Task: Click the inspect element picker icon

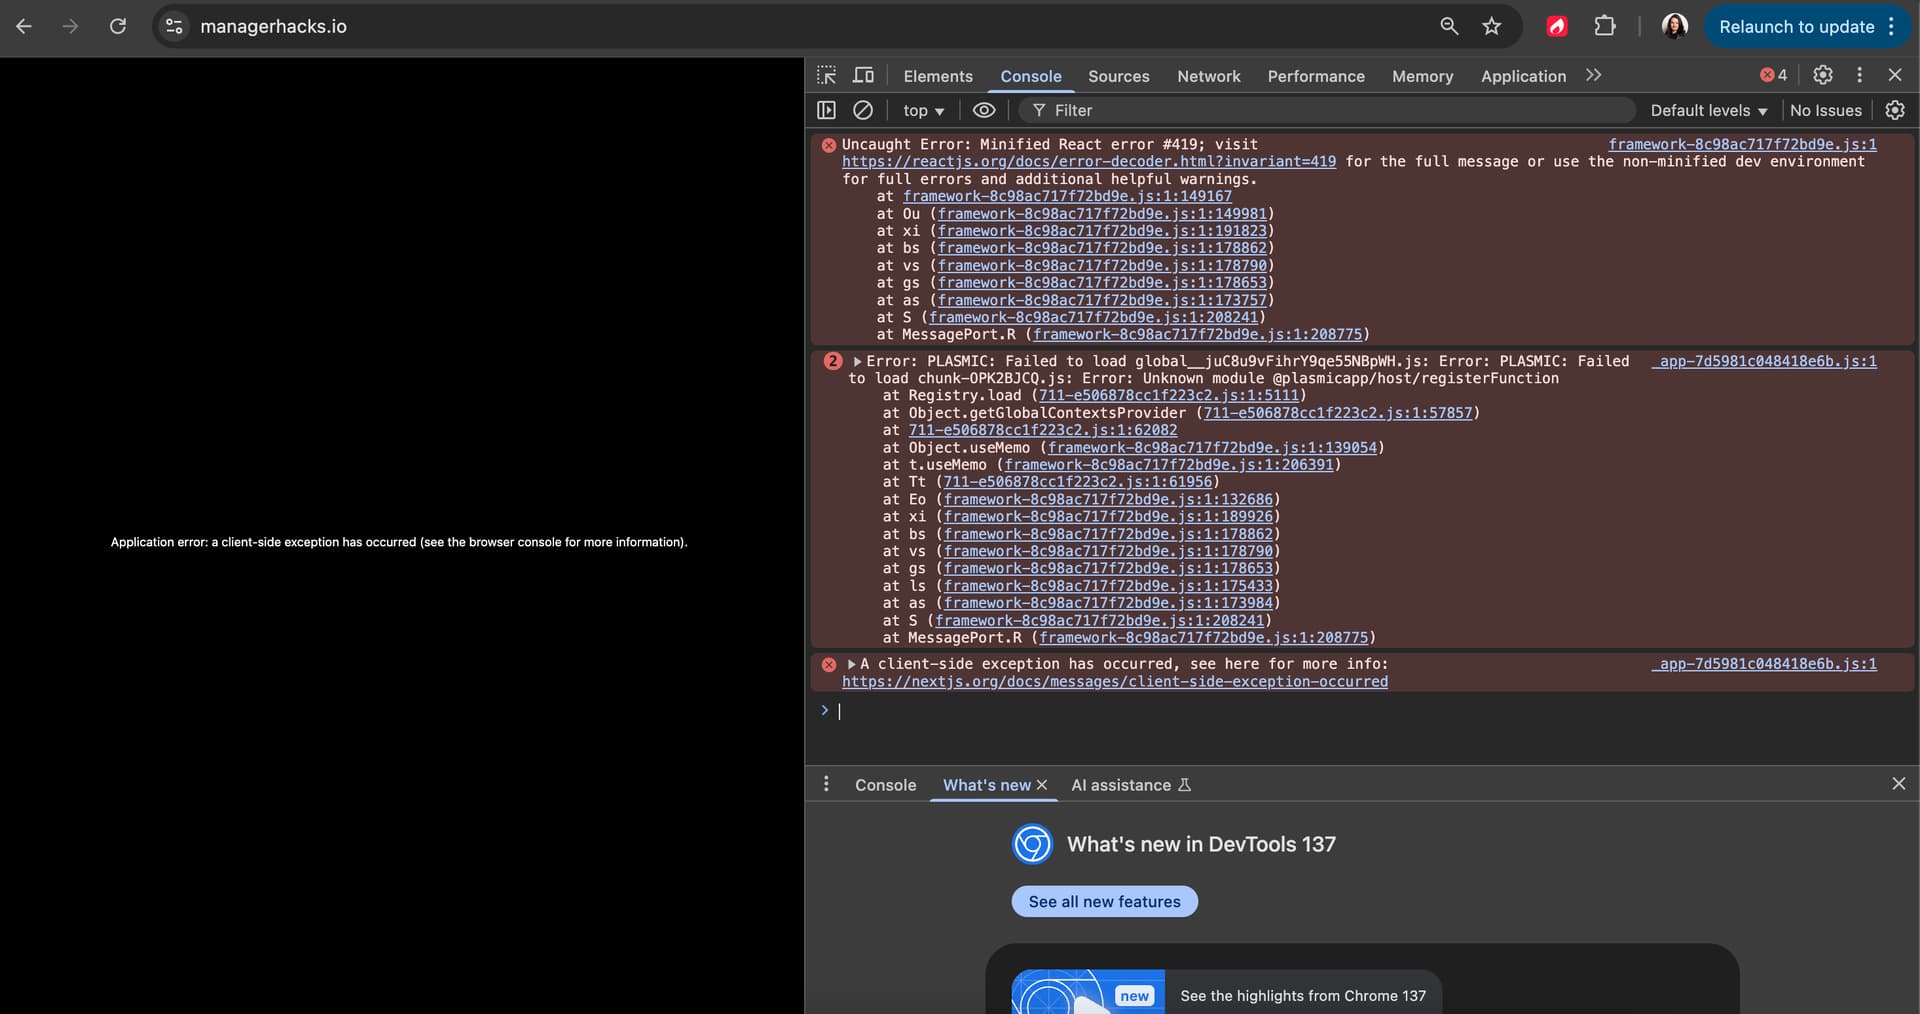Action: point(826,76)
